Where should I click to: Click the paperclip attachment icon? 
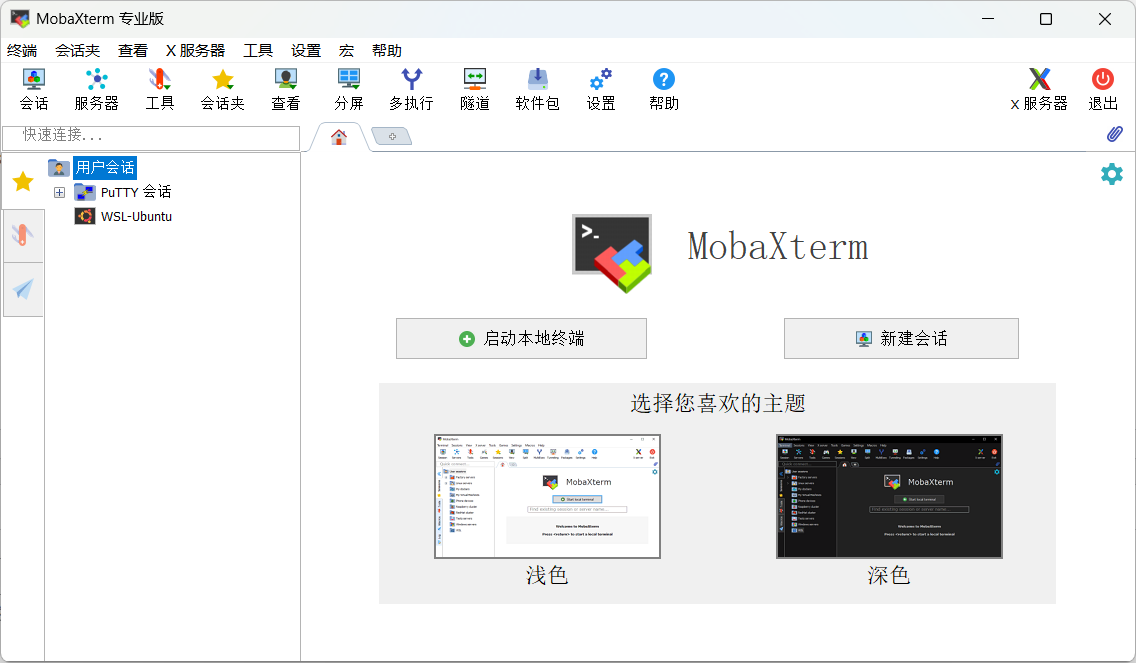1114,134
